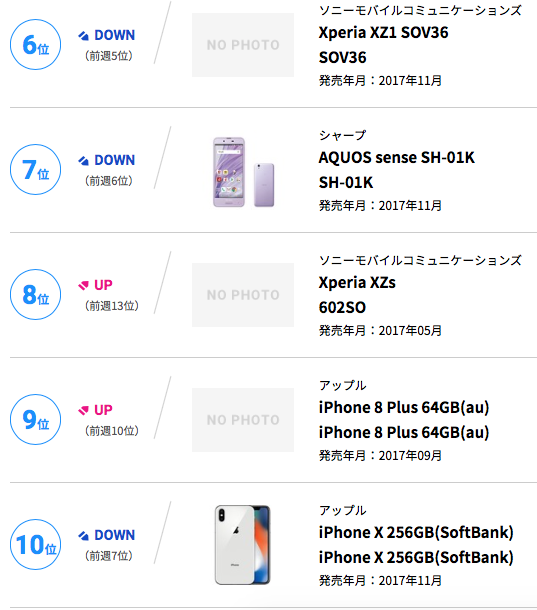Open the AQUOS sense SH-01K title link
The image size is (537, 610).
[x=397, y=158]
